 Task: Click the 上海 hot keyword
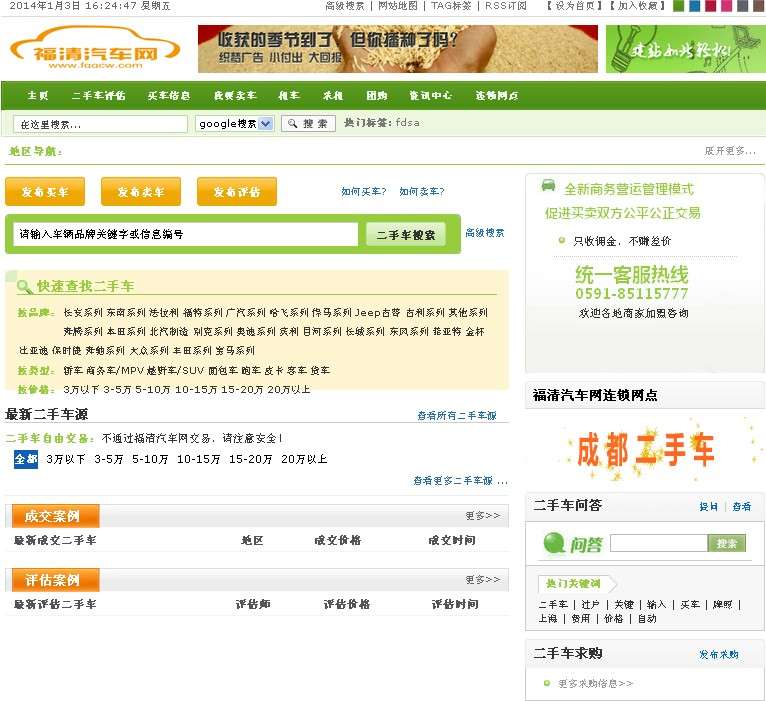[548, 619]
